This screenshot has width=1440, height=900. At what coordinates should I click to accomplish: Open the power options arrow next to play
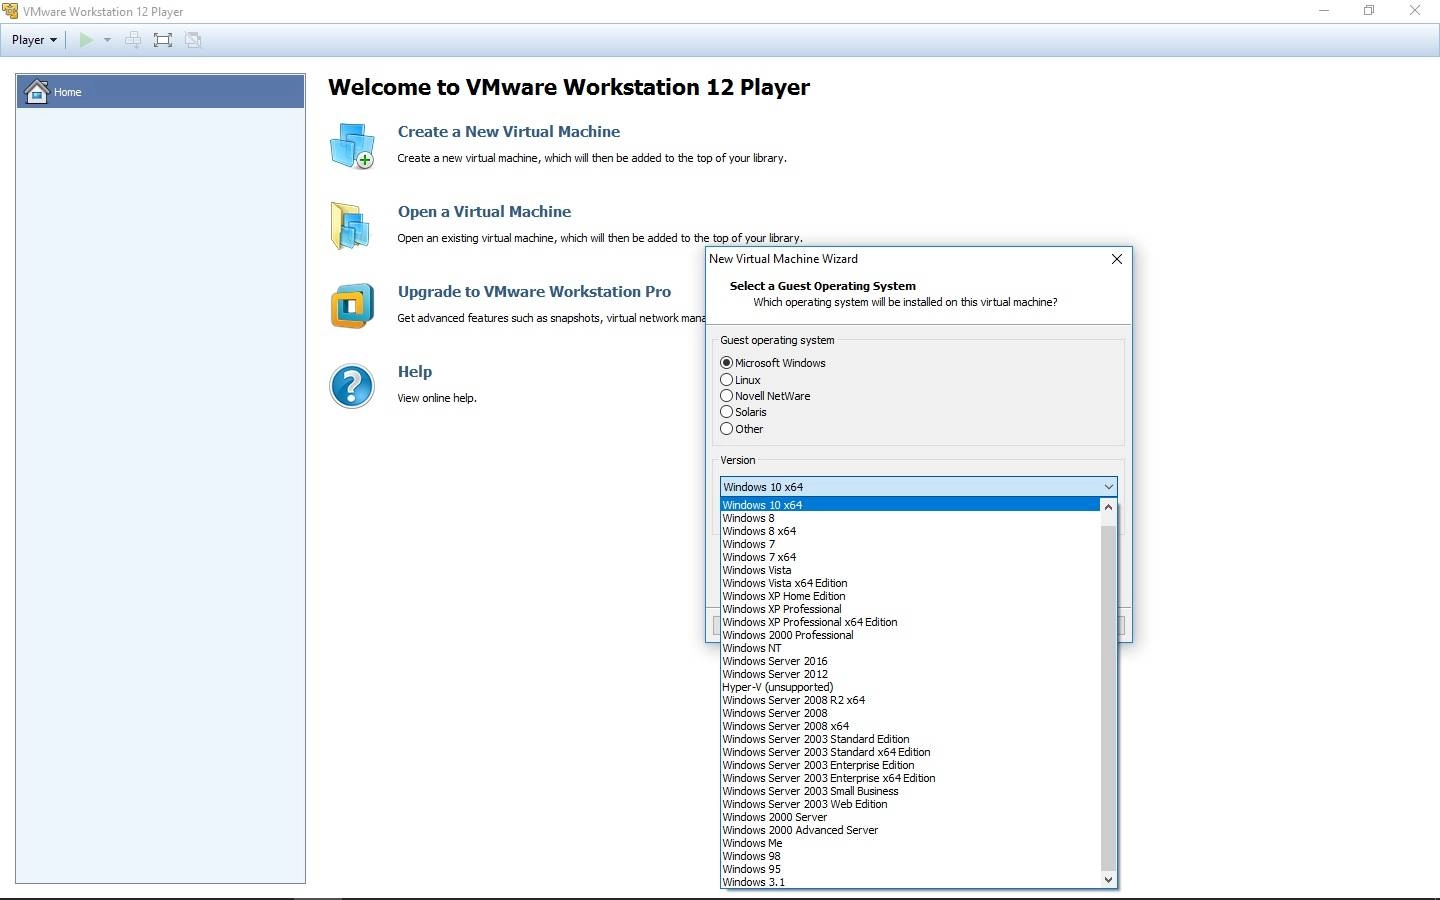point(107,40)
